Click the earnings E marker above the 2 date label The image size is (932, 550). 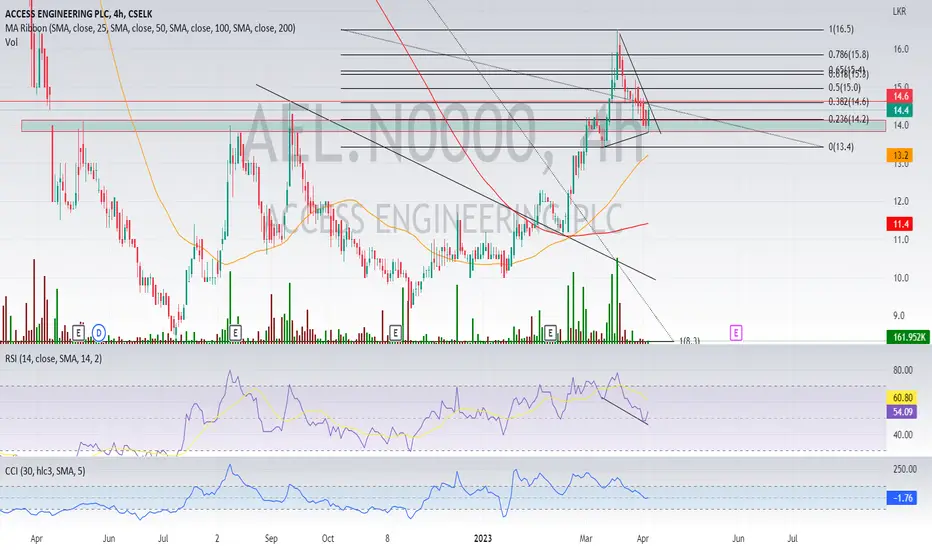[235, 333]
